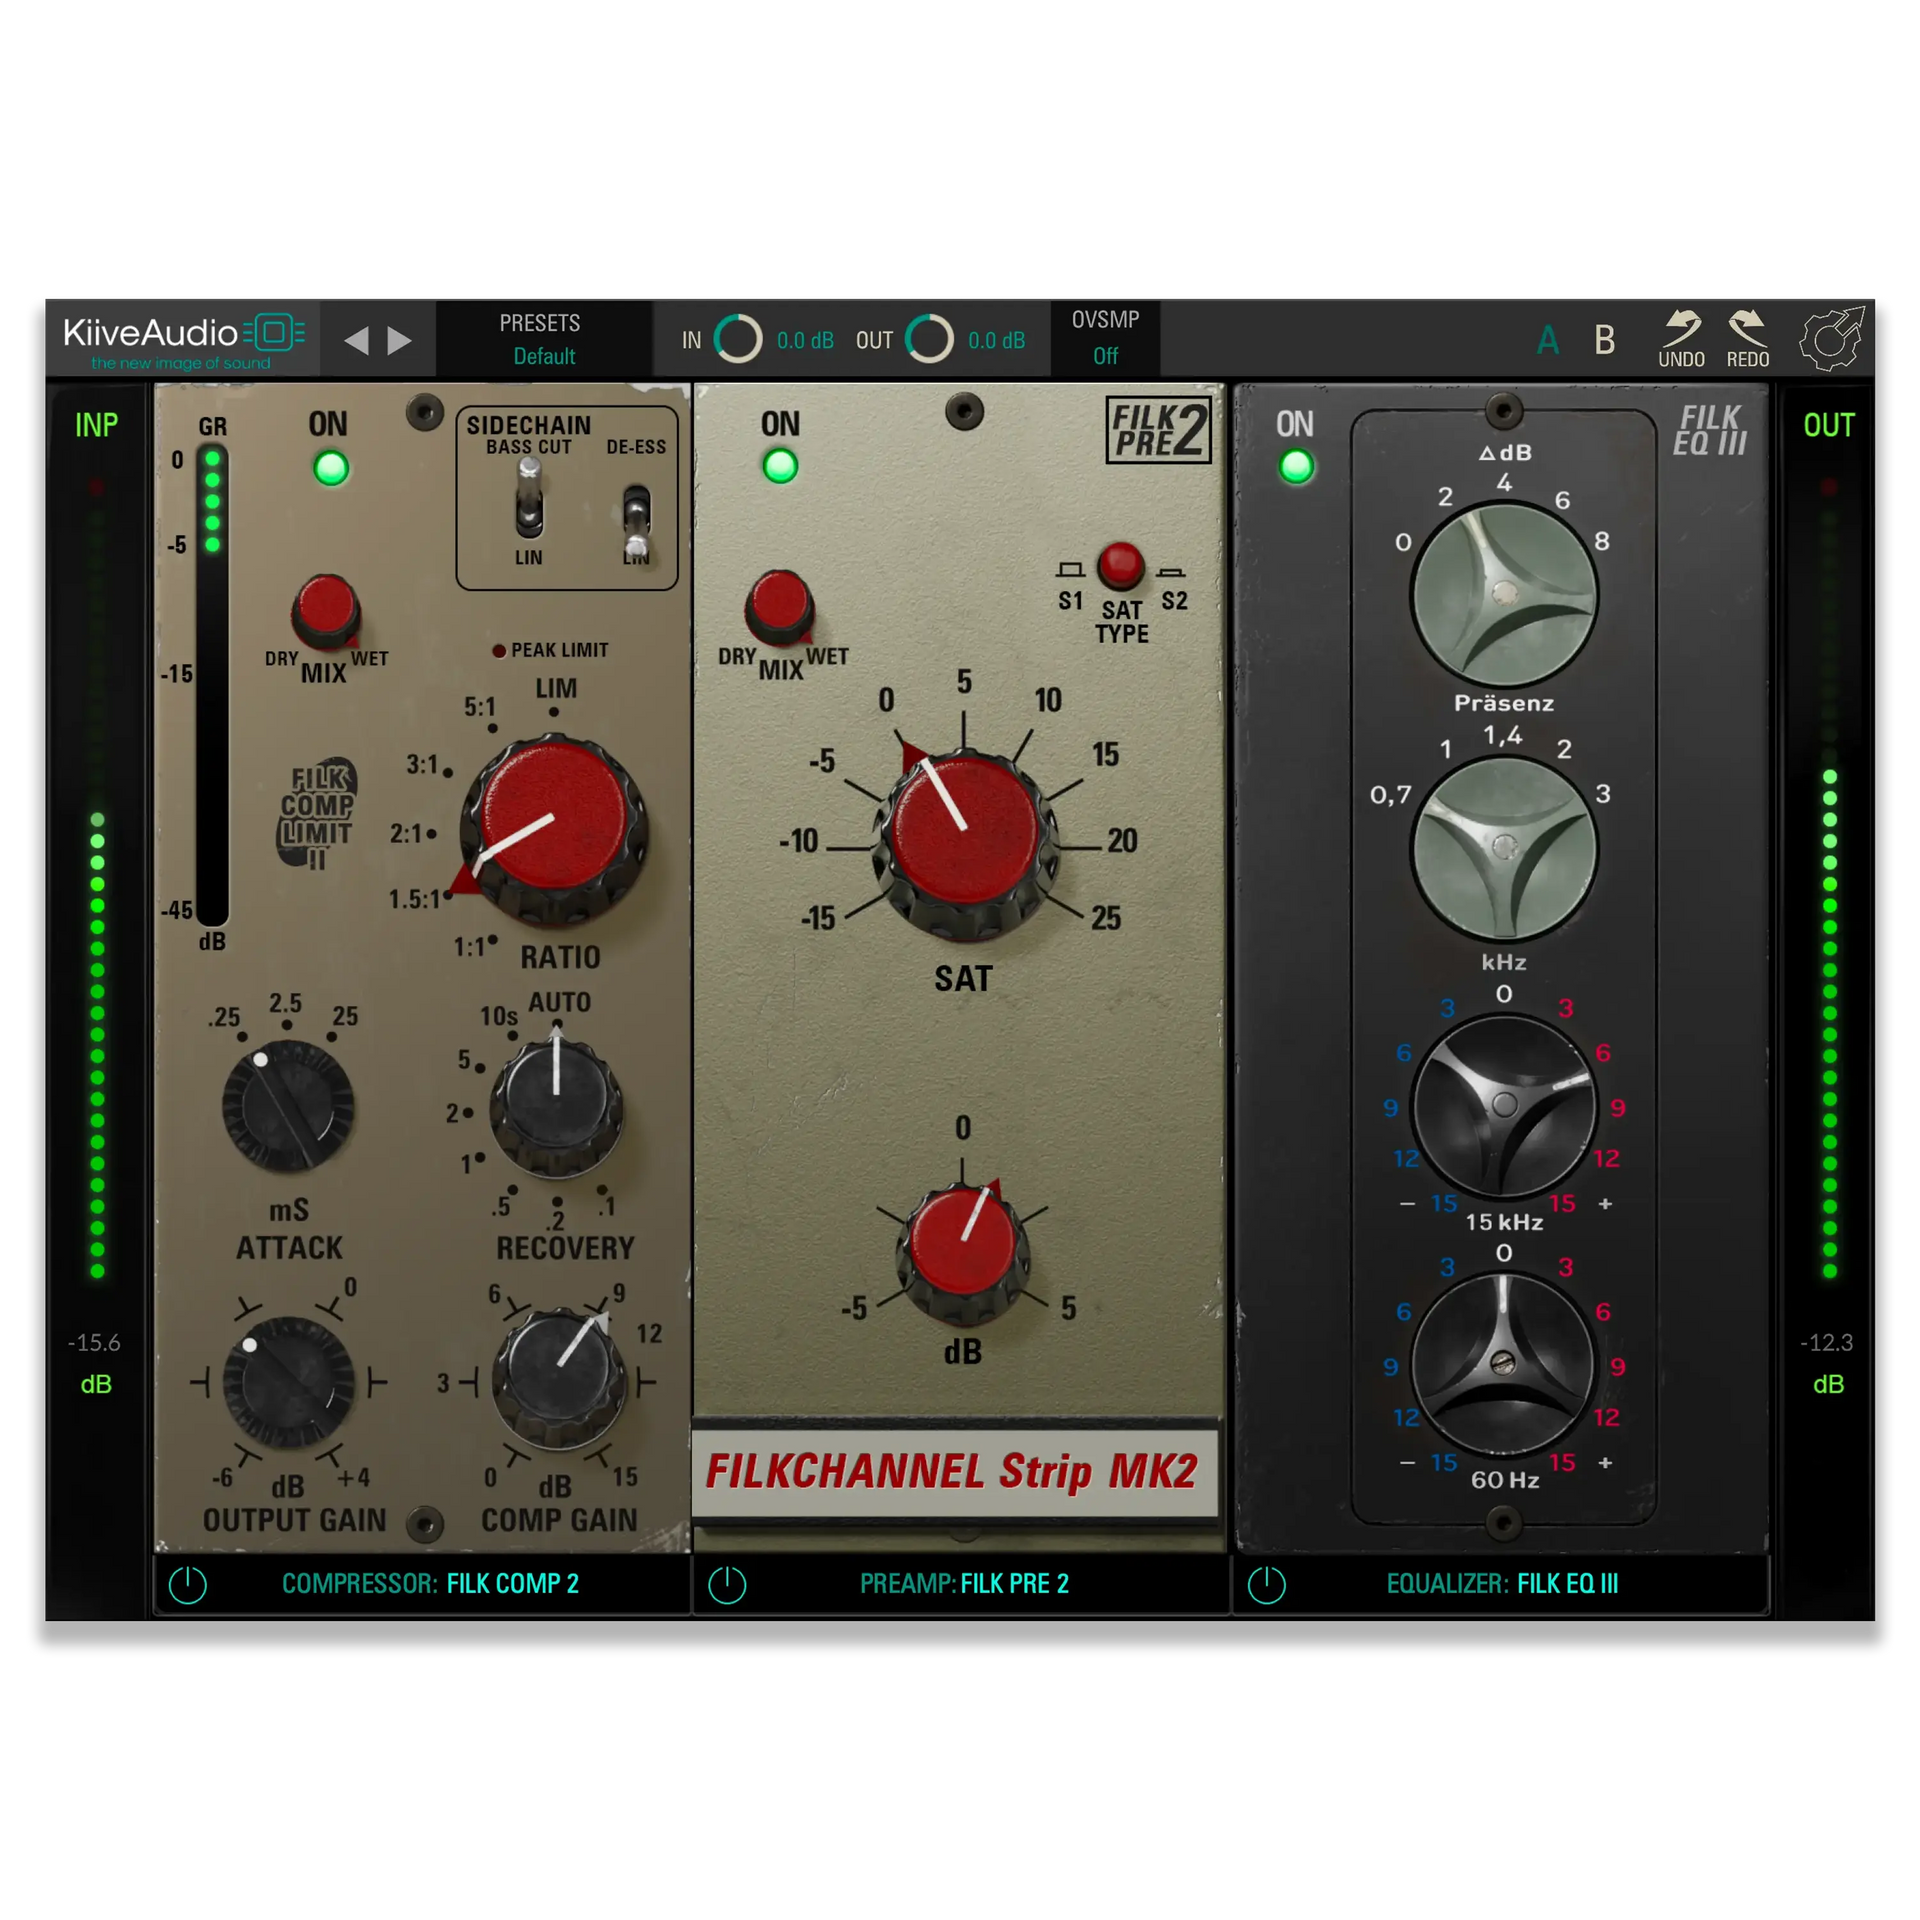Open the PREAMP: FILK PRE 2 selector
This screenshot has width=1920, height=1920.
click(964, 1583)
